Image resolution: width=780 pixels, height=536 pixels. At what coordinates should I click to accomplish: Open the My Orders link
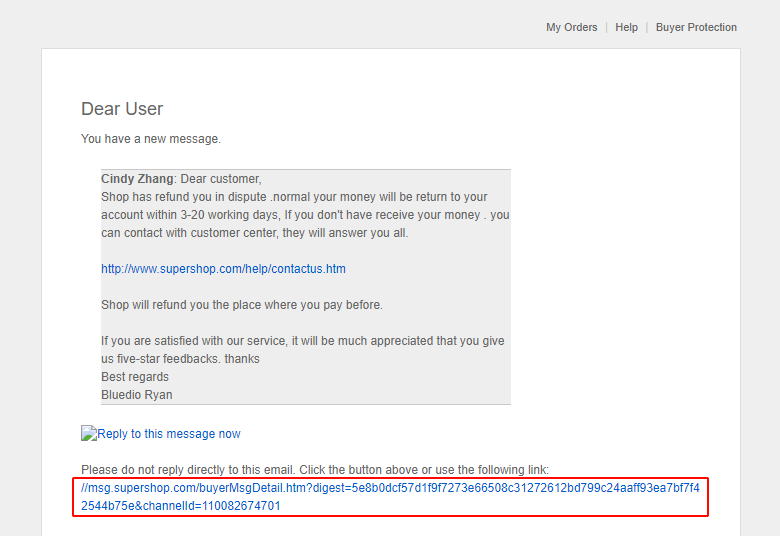click(572, 27)
